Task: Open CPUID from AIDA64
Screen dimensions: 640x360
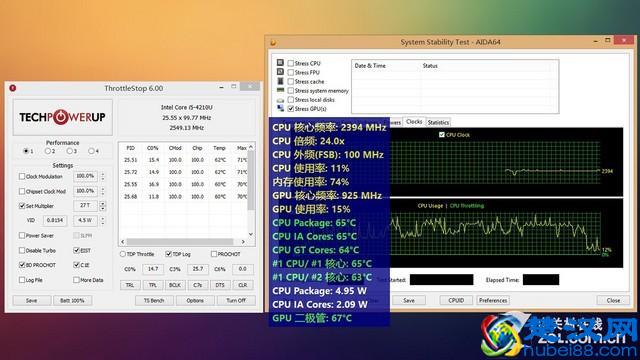Action: pyautogui.click(x=456, y=300)
